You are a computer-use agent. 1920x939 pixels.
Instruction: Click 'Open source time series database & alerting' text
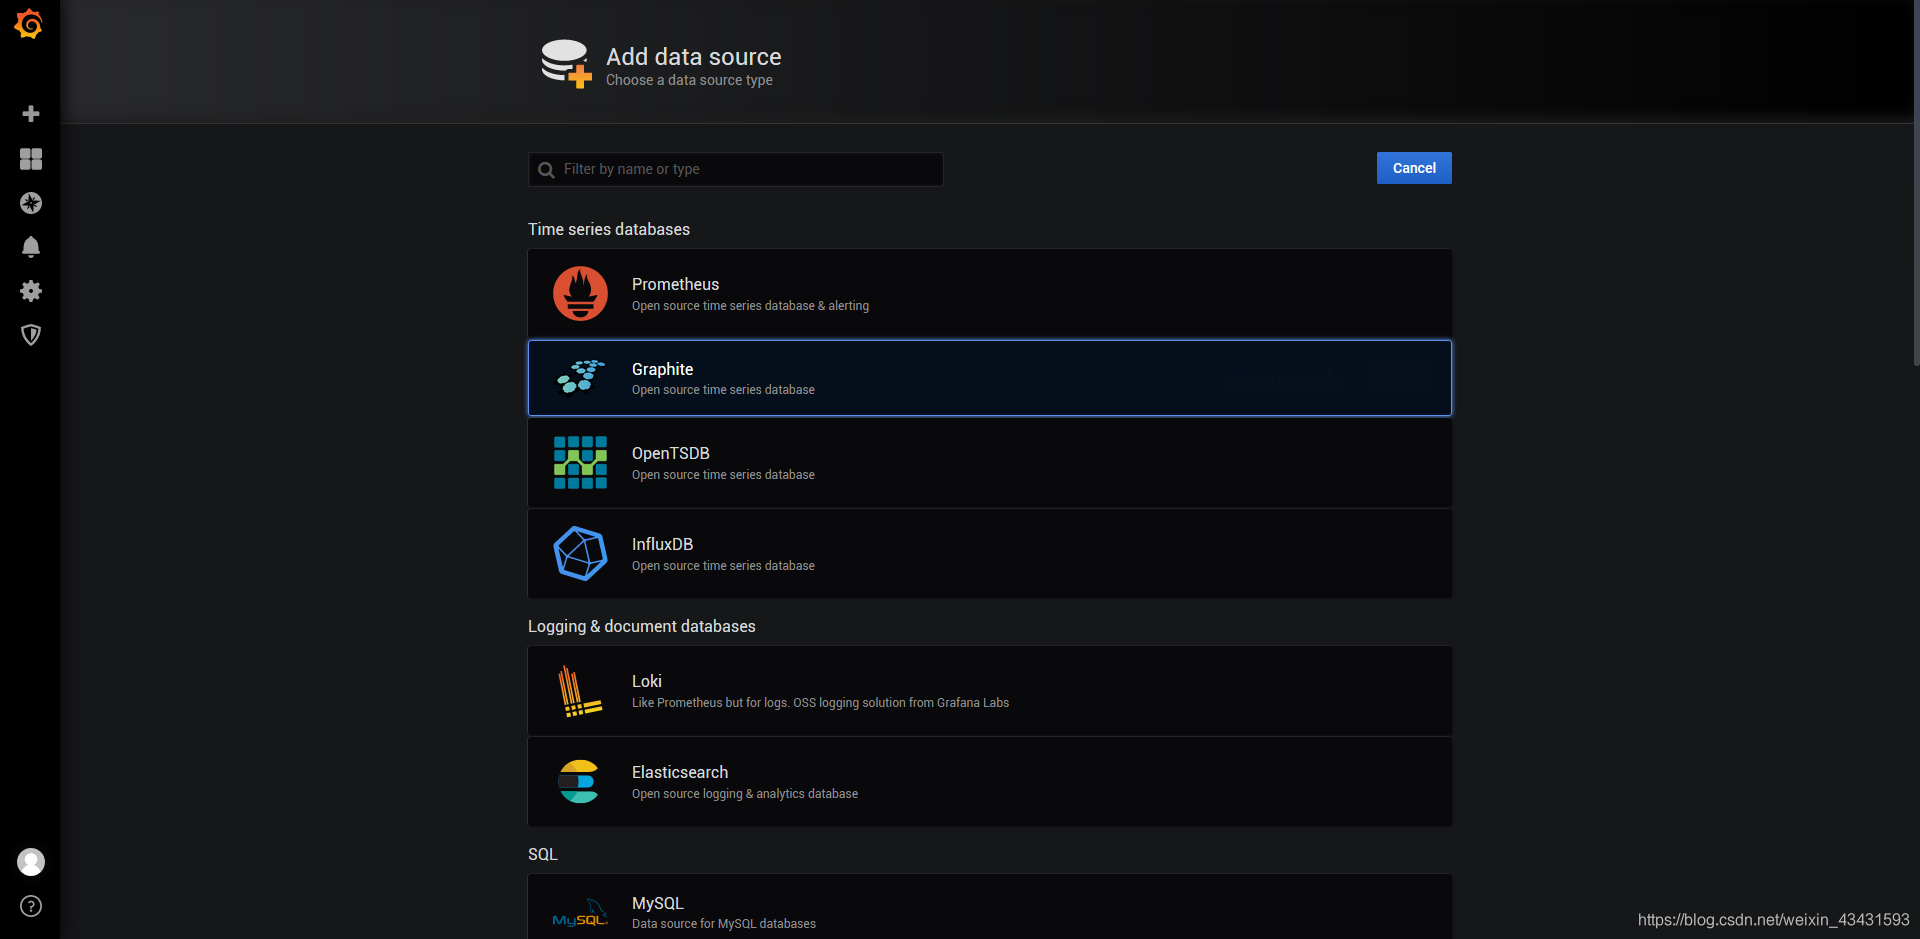pyautogui.click(x=750, y=306)
